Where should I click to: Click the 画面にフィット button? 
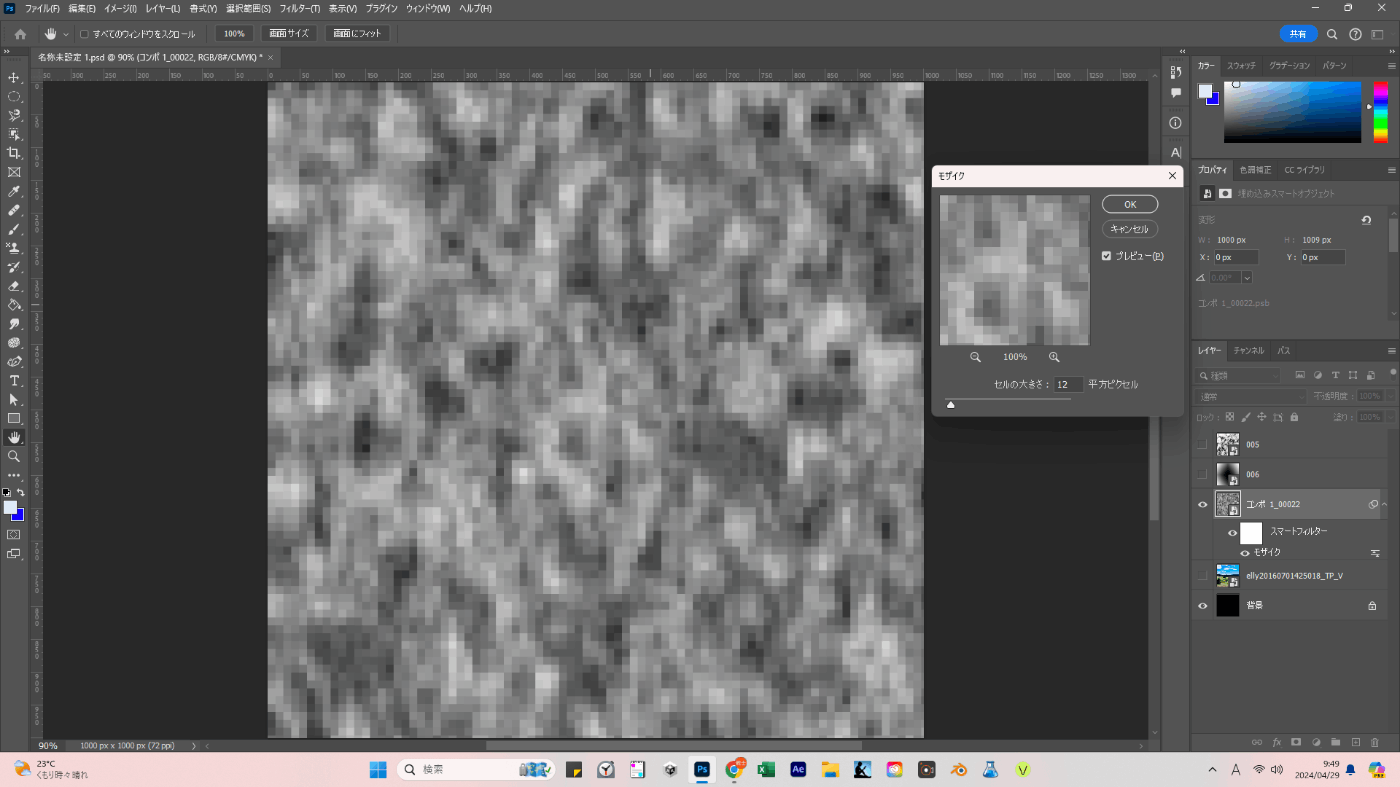(x=357, y=34)
